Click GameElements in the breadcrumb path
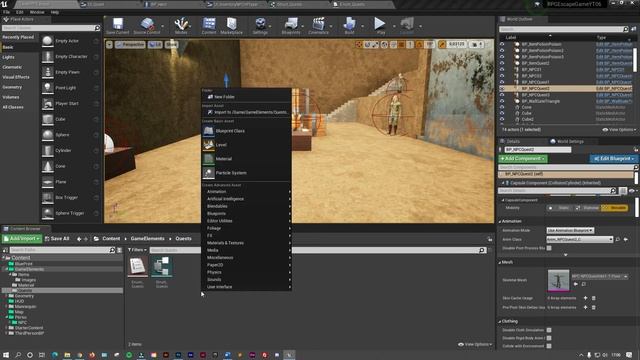This screenshot has height=360, width=640. tap(147, 239)
